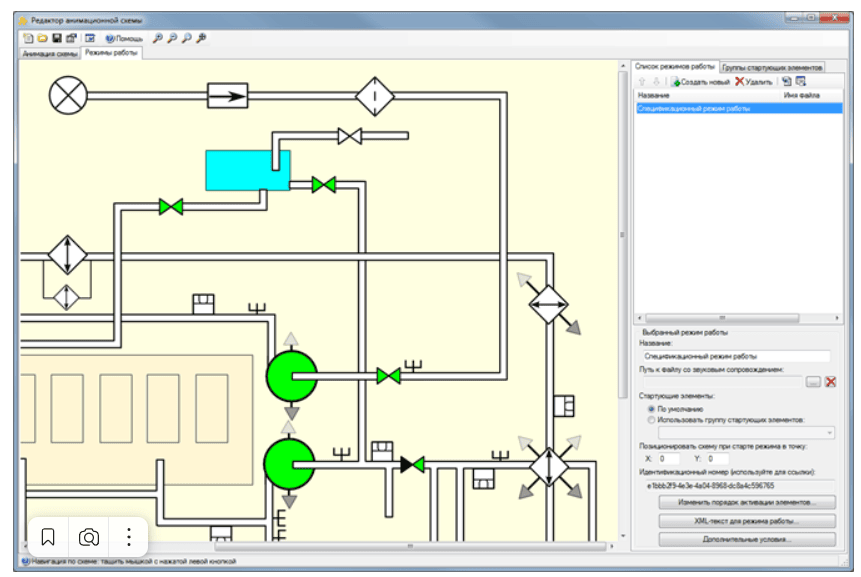Click the 'Название' name input field
This screenshot has height=577, width=861.
click(x=738, y=355)
